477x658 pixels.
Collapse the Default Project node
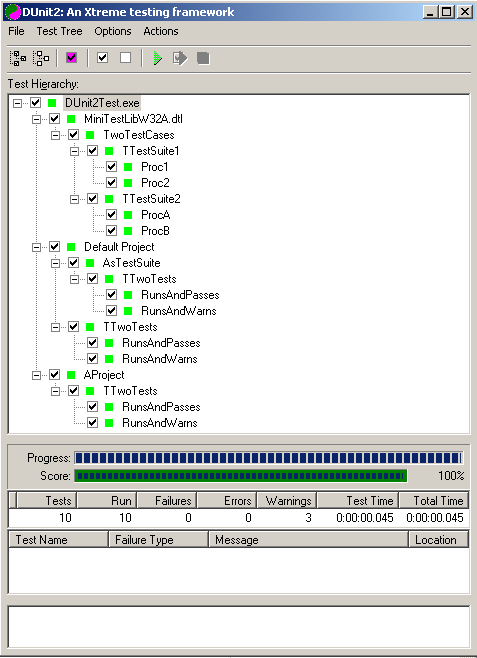pyautogui.click(x=36, y=247)
